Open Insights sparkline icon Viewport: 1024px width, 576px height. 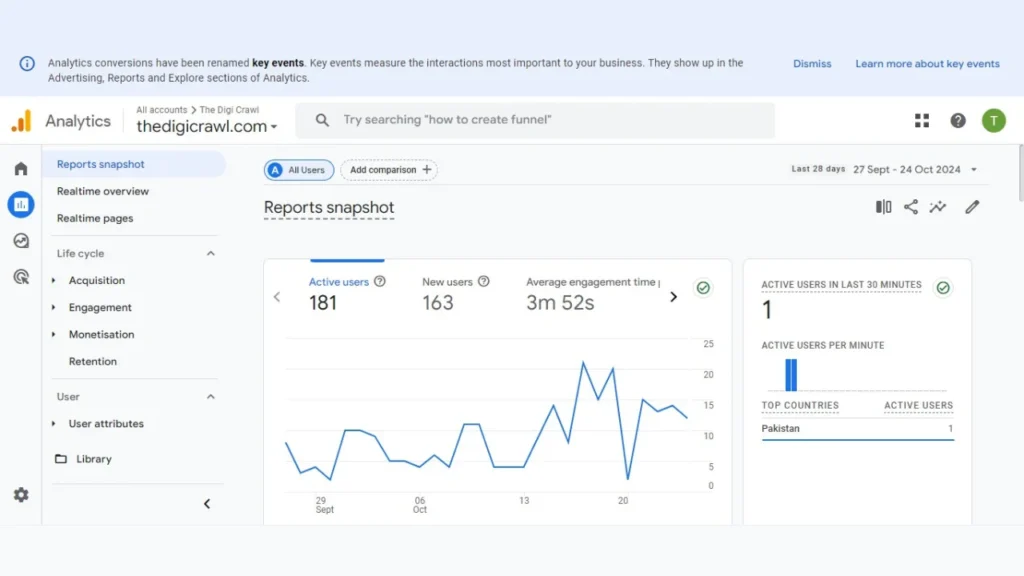click(938, 207)
